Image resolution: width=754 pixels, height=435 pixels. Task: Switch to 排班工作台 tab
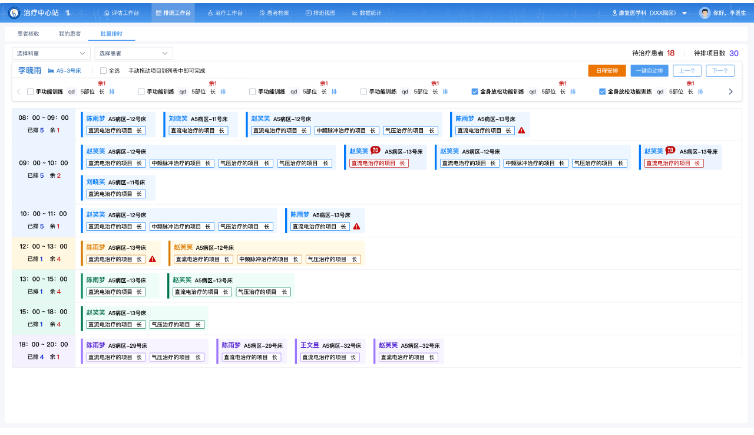point(173,13)
